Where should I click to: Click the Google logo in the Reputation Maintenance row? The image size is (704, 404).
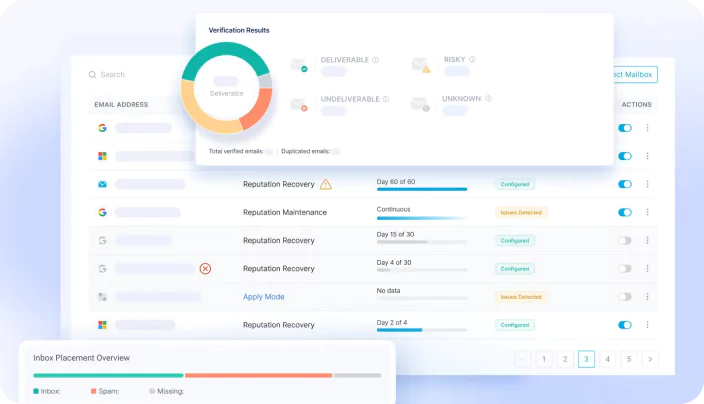pos(102,212)
